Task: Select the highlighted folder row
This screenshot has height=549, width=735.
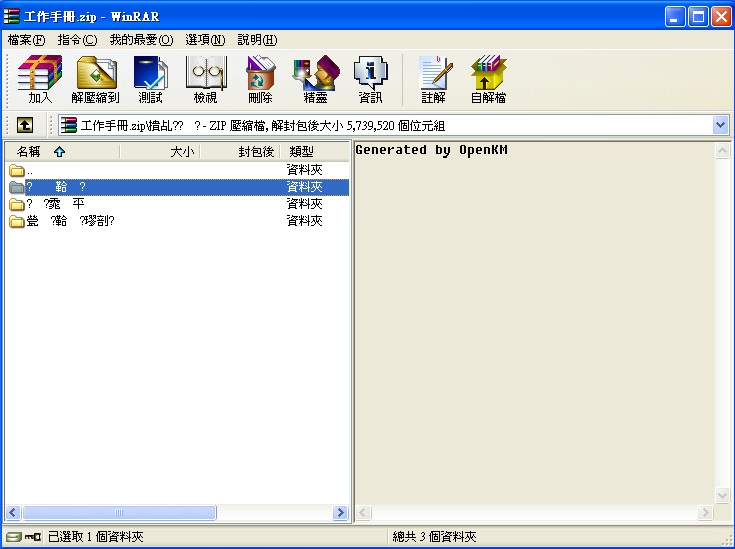Action: pos(177,187)
